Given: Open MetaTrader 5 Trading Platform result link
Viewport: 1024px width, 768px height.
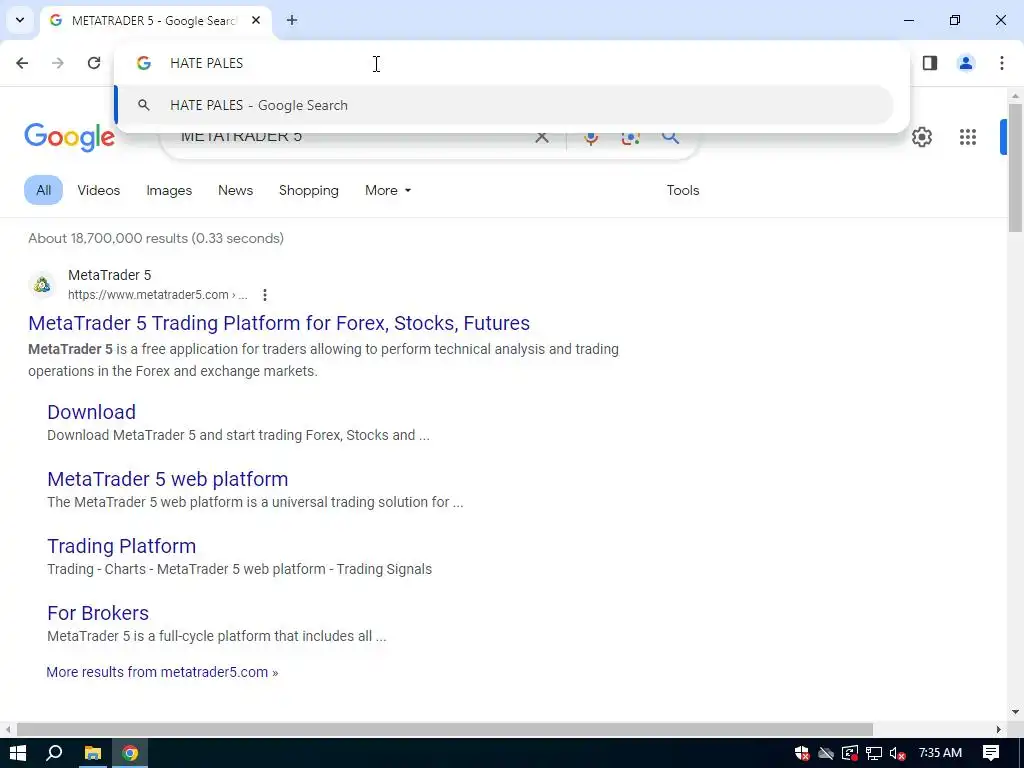Looking at the screenshot, I should pos(279,323).
